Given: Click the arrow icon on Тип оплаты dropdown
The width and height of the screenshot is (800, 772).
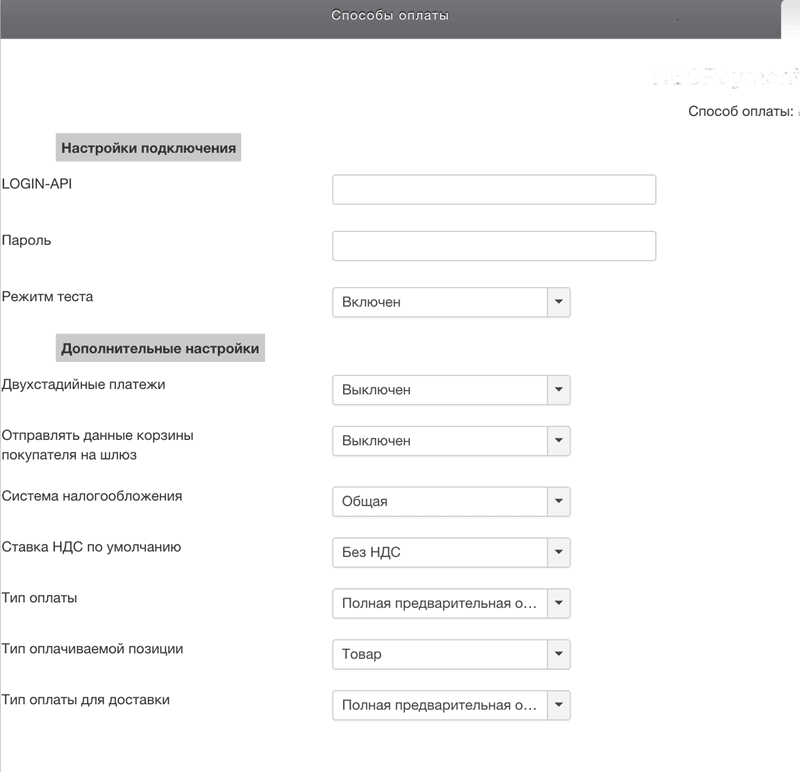Looking at the screenshot, I should click(557, 603).
